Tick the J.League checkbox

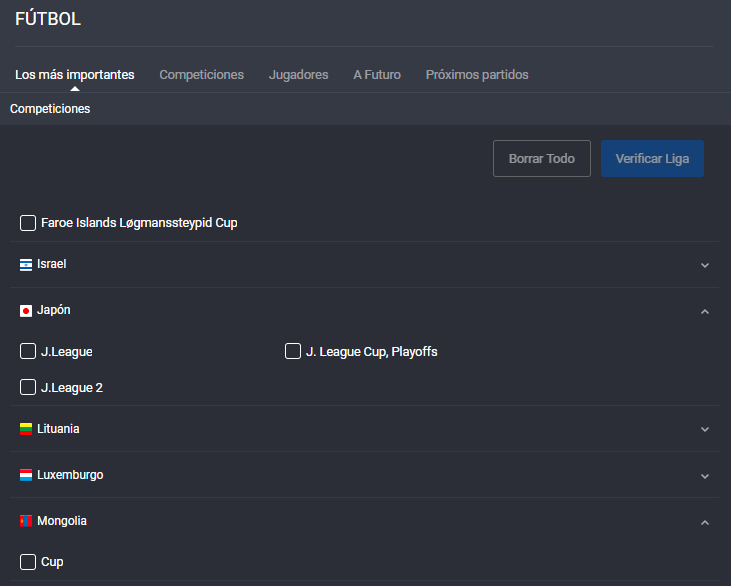(x=28, y=351)
